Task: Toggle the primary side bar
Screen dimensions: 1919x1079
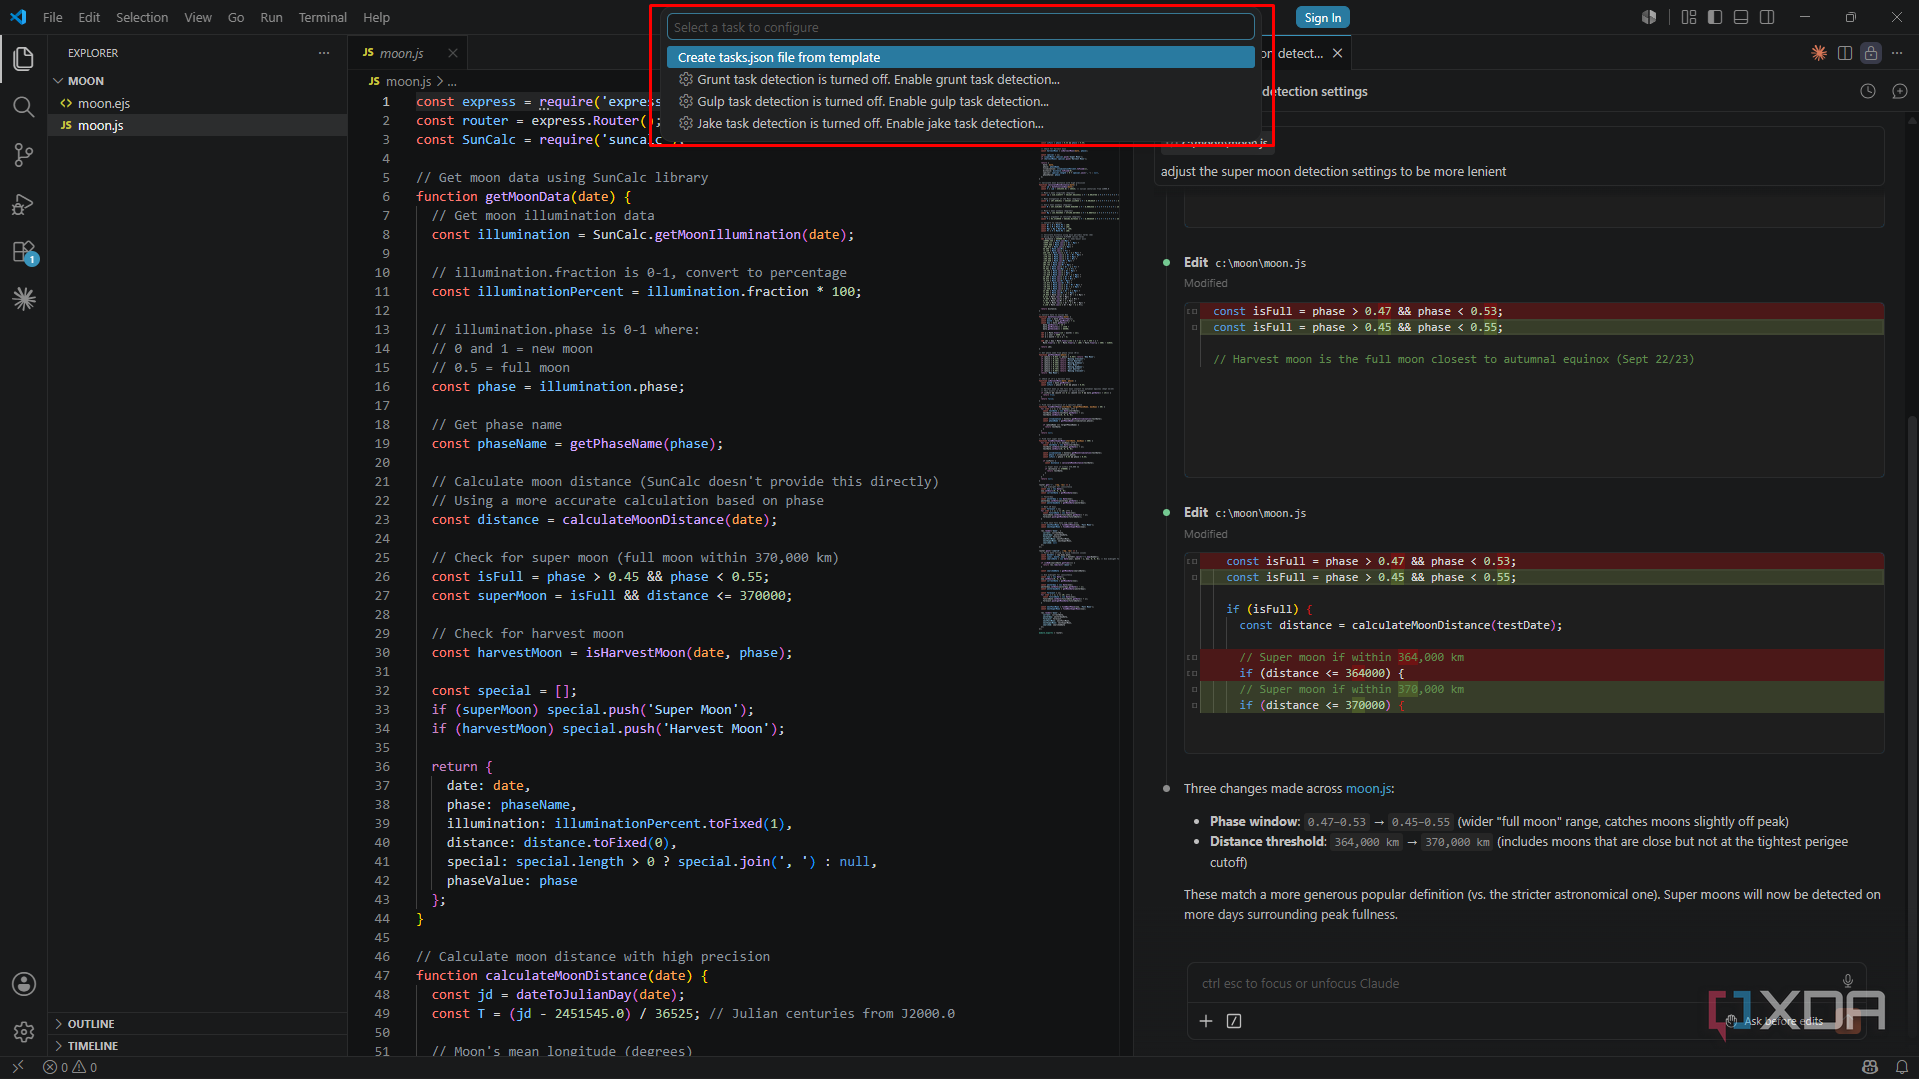Action: coord(1715,17)
